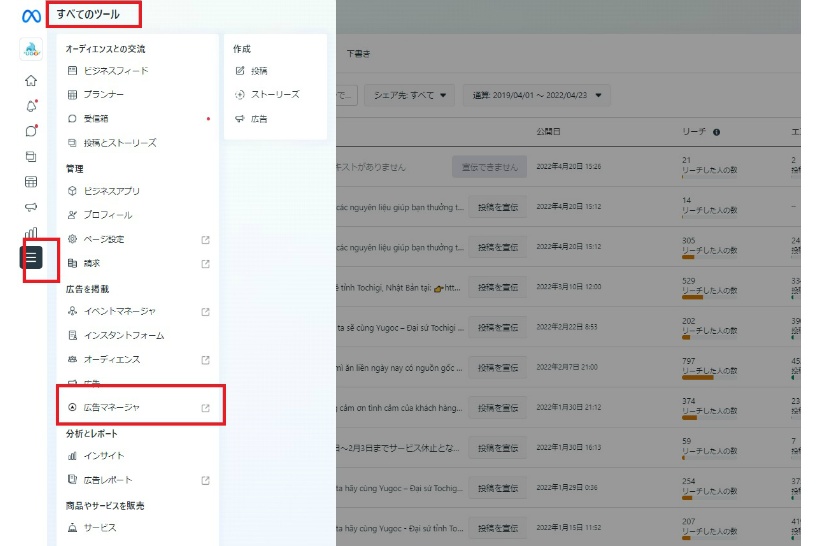Screen dimensions: 819x546
Task: Click external link icon beside オーディエンス
Action: tap(205, 360)
